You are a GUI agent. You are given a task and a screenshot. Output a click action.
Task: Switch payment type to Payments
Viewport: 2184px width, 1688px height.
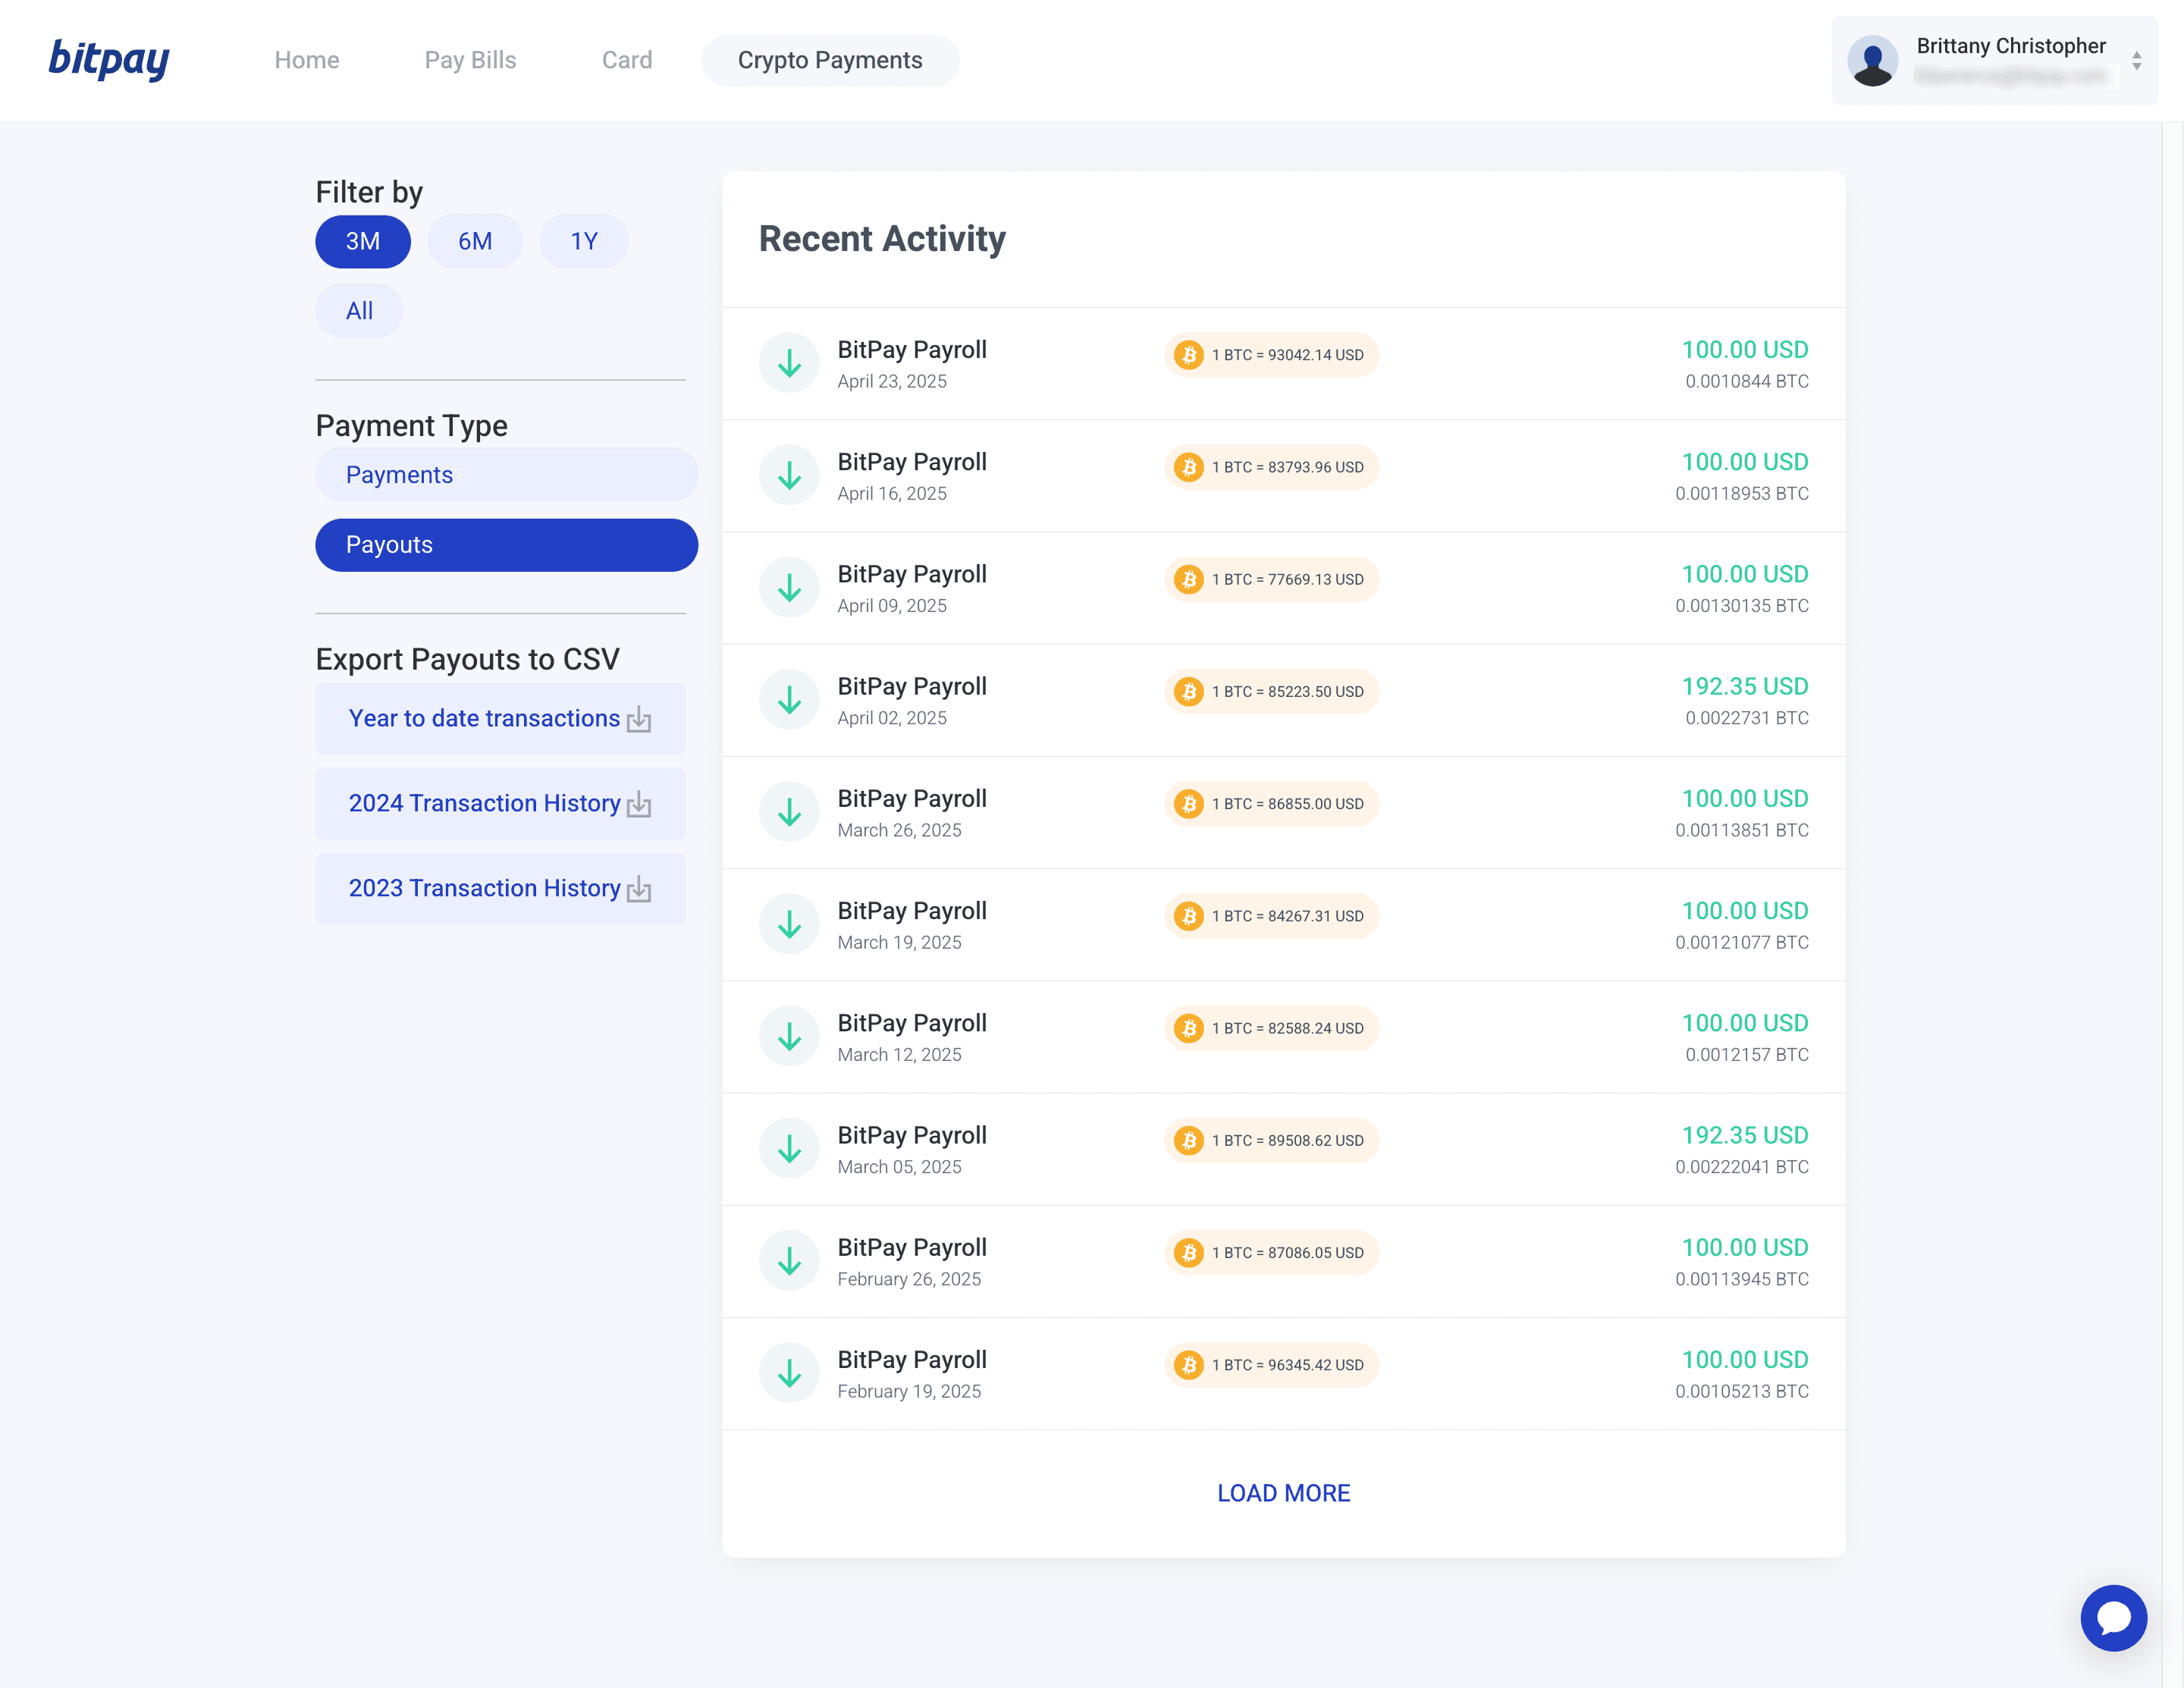506,475
